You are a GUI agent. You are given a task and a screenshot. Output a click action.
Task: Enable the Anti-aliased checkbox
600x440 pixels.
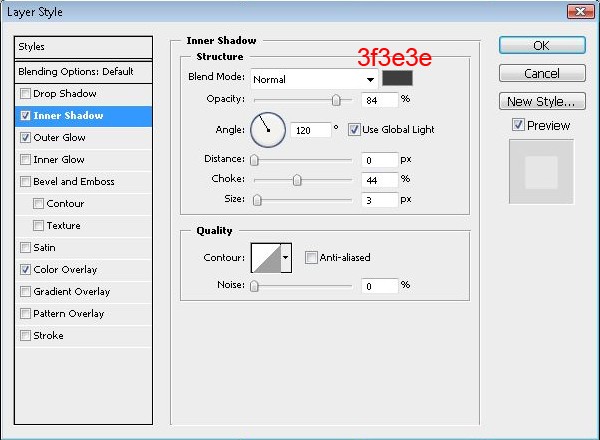pyautogui.click(x=311, y=257)
